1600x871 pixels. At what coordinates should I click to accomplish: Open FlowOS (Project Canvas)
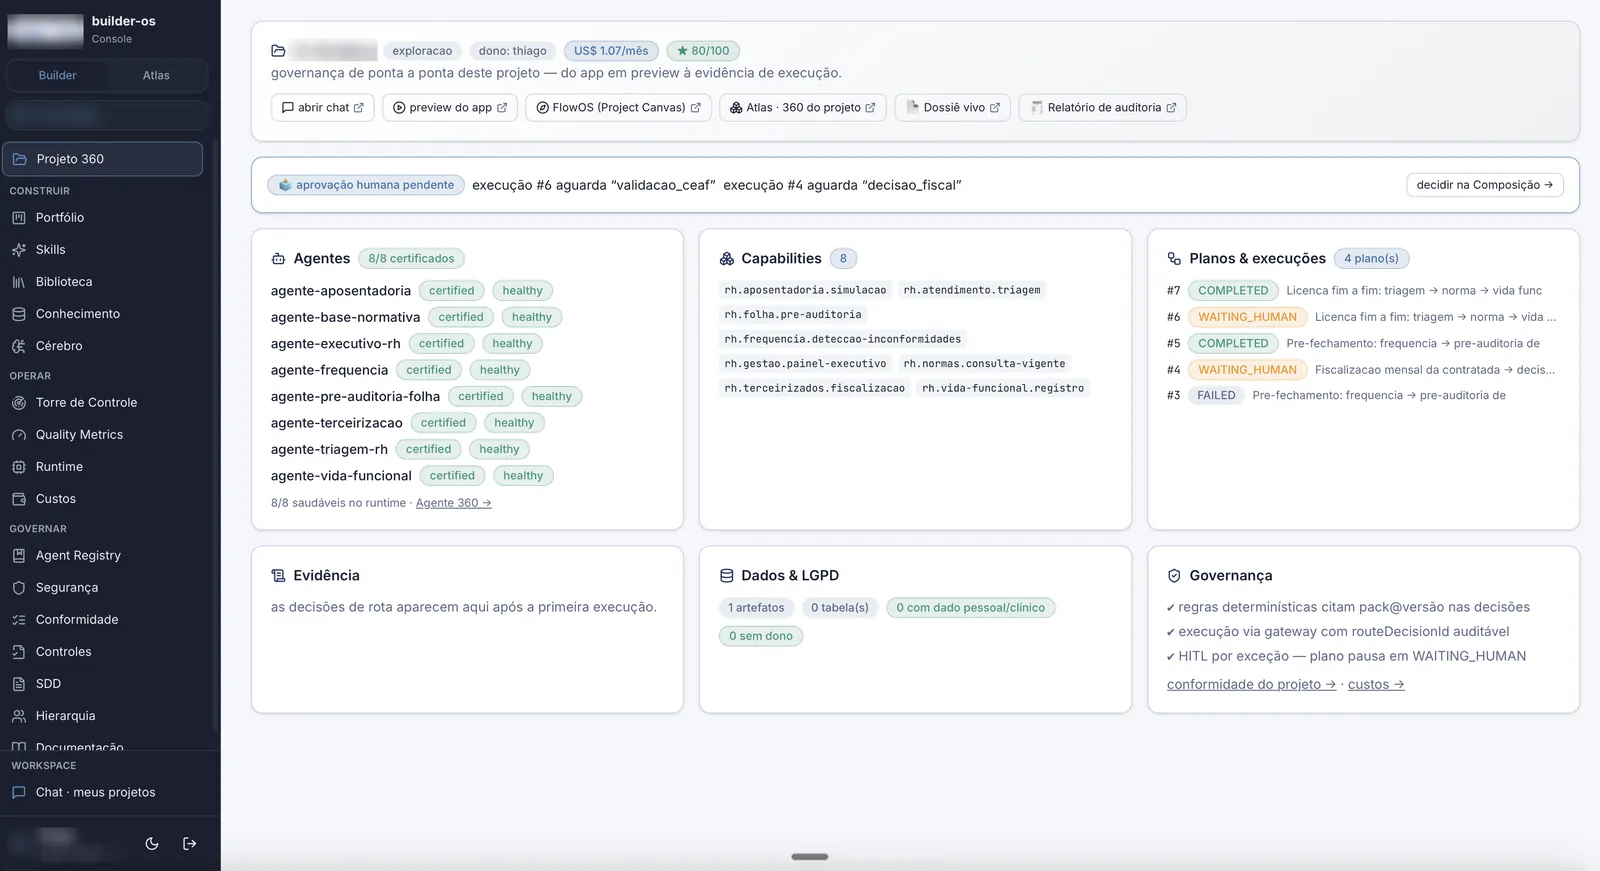618,107
